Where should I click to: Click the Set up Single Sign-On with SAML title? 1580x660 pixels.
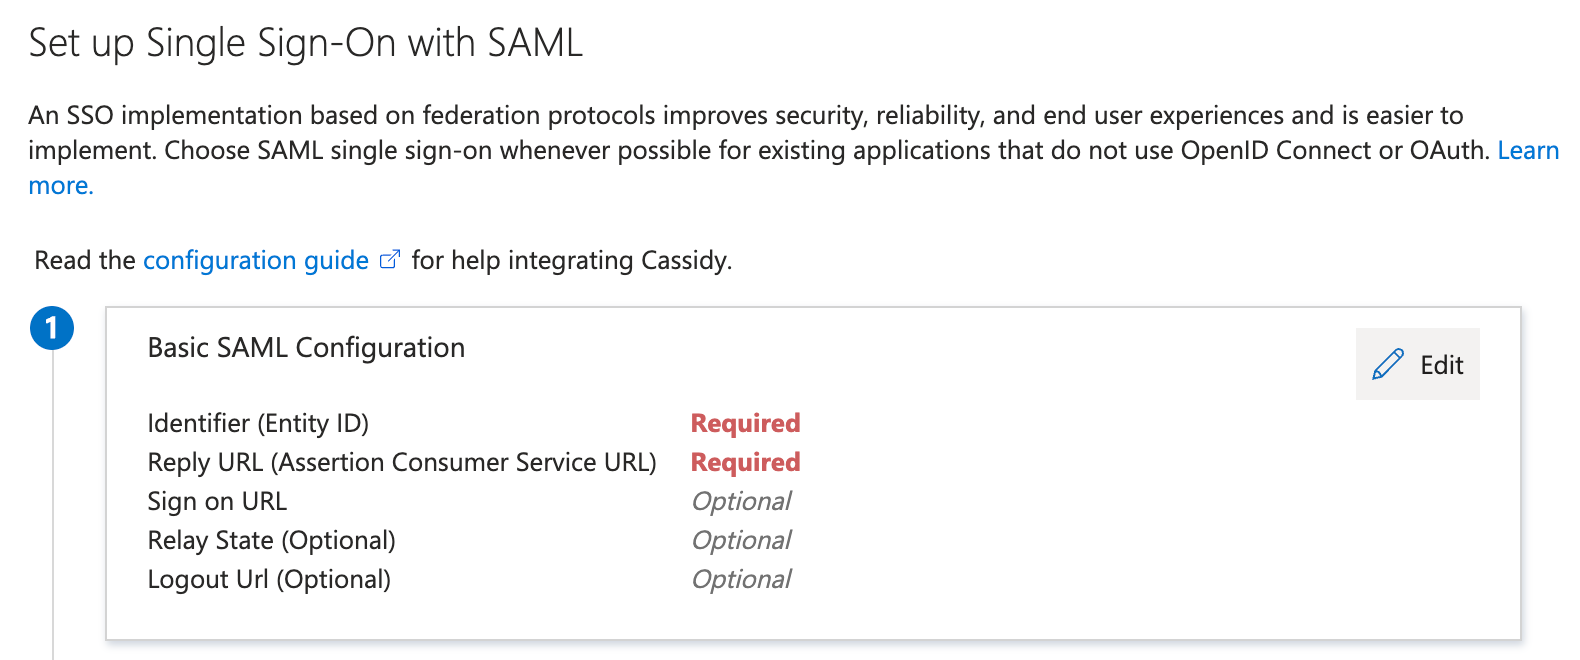point(305,42)
